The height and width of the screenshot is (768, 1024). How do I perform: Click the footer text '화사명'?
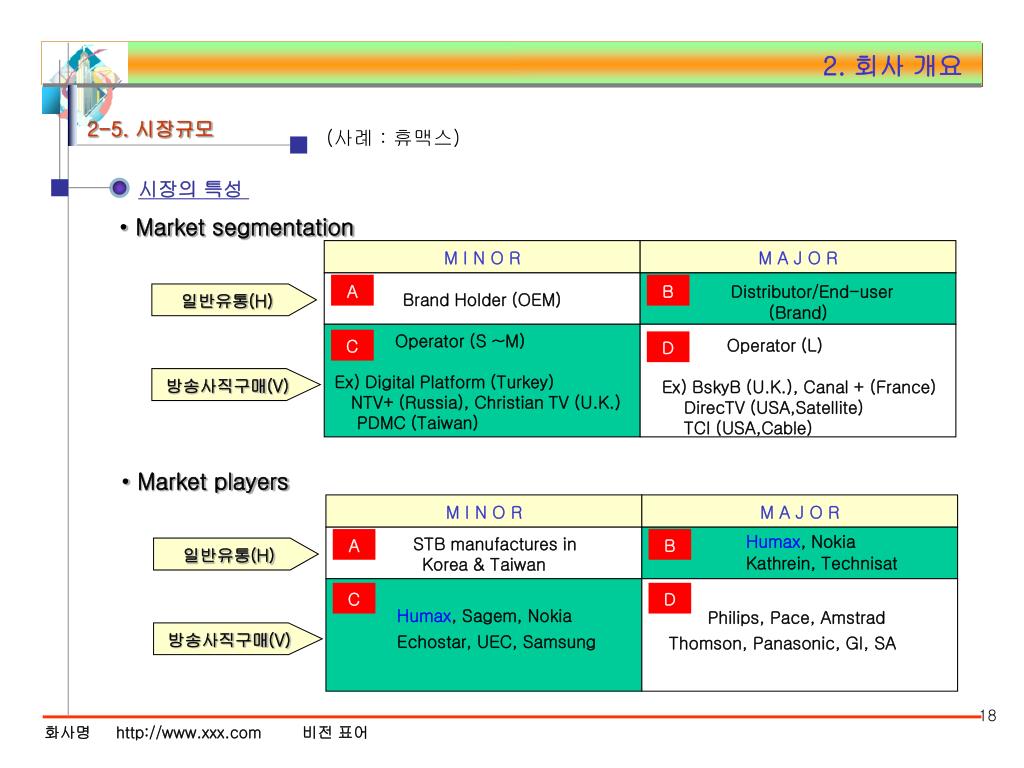[x=67, y=732]
